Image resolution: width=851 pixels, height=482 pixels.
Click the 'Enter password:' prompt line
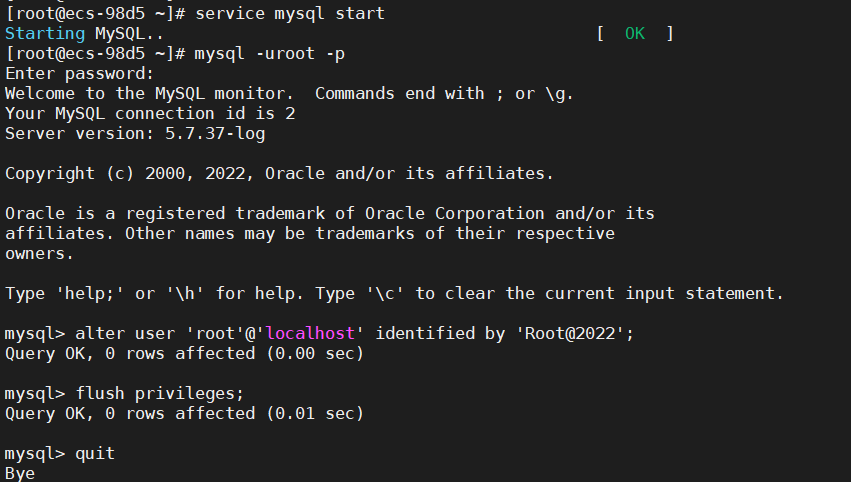pos(80,73)
